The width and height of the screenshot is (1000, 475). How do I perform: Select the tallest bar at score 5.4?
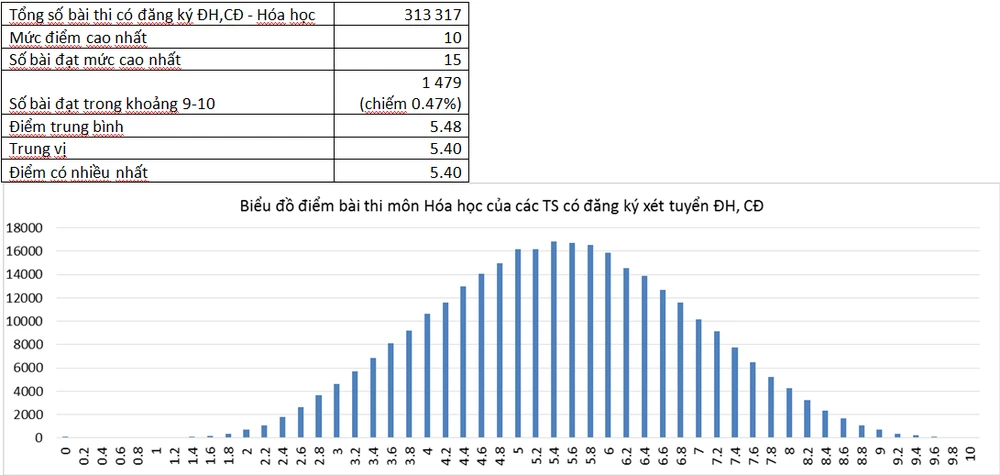(x=553, y=340)
